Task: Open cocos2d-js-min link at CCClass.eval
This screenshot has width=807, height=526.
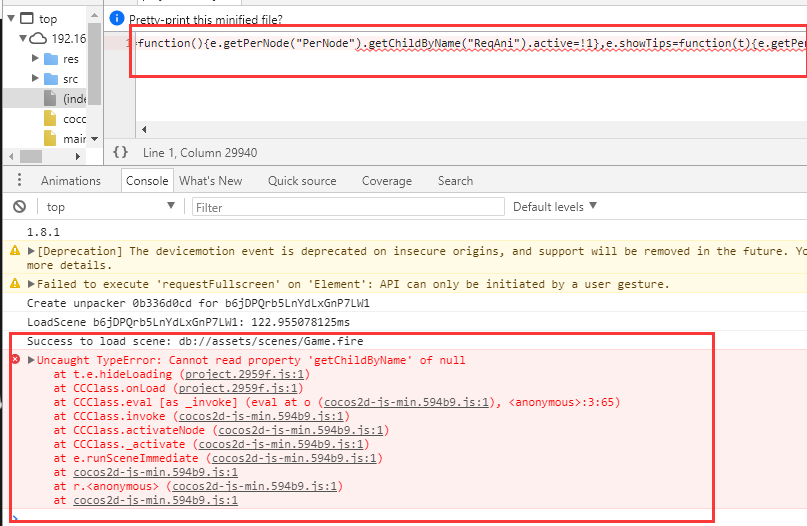Action: (406, 402)
